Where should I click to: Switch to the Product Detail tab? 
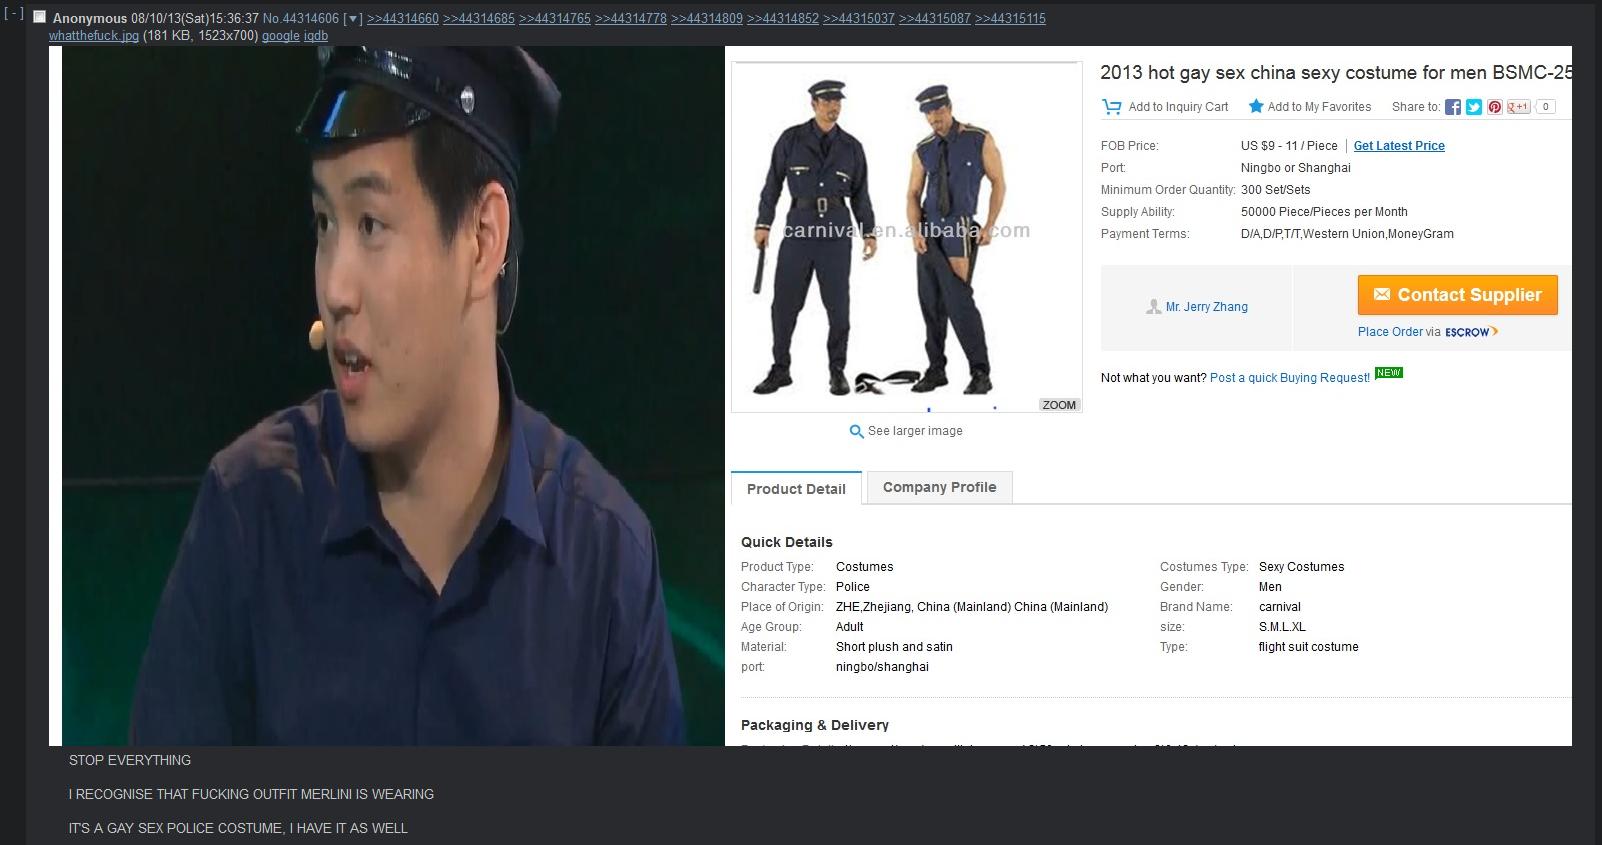796,488
